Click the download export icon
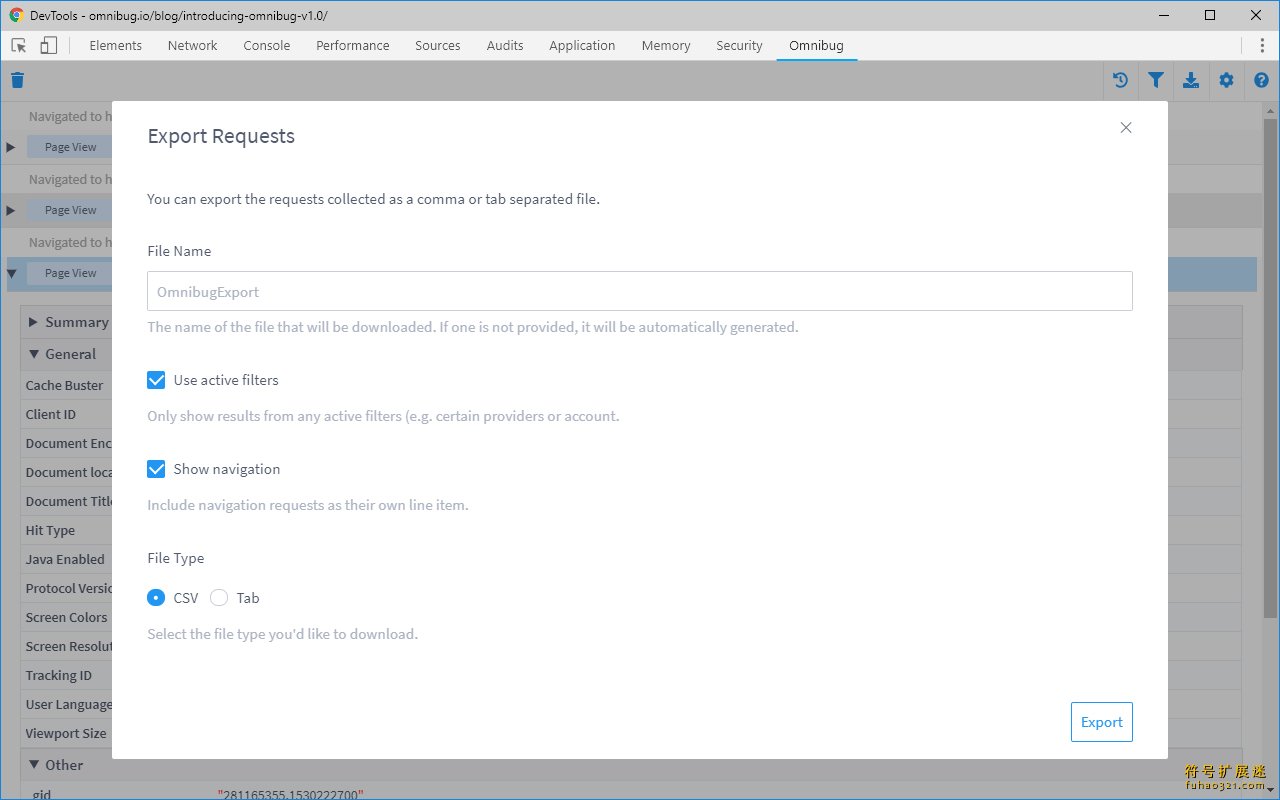 1191,81
